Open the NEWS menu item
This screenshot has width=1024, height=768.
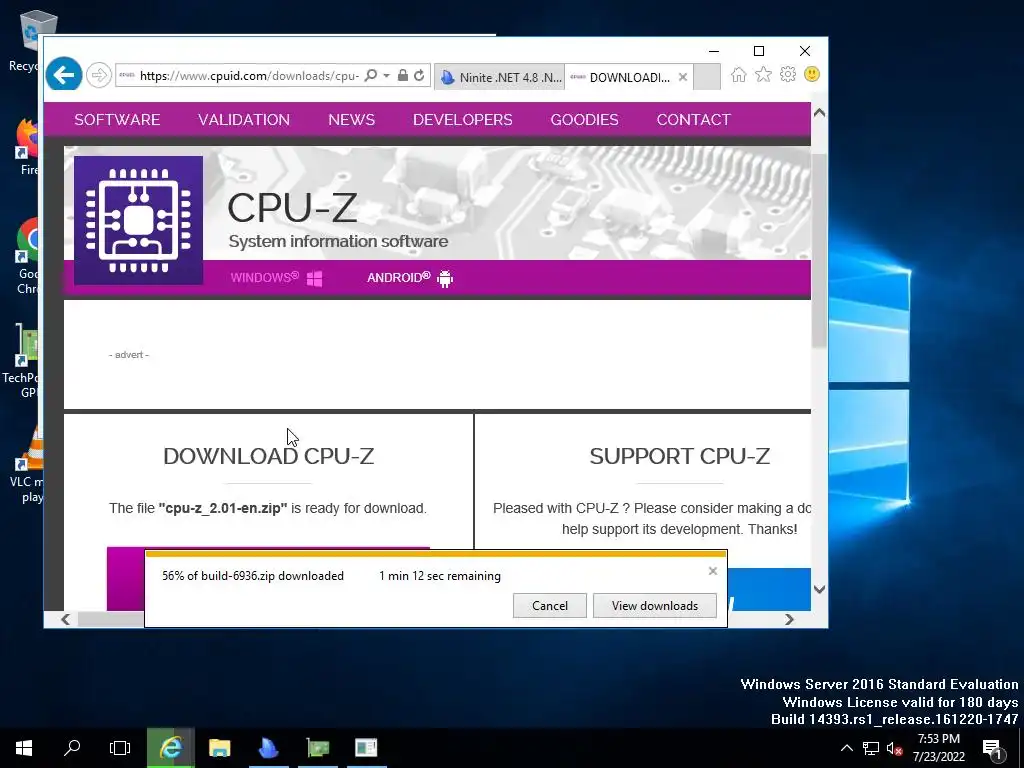pyautogui.click(x=351, y=120)
